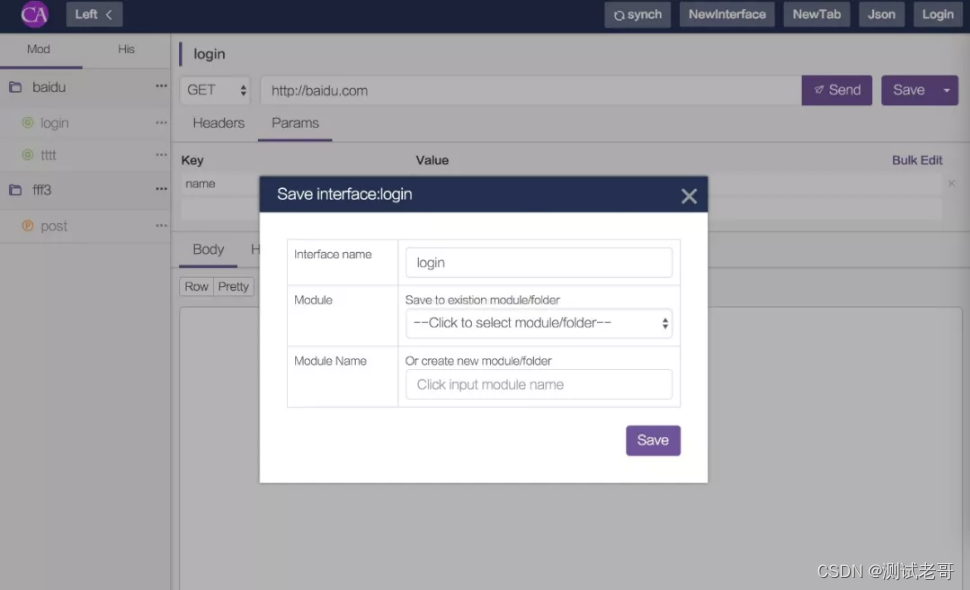Viewport: 970px width, 590px height.
Task: Open the fff3 module
Action: tap(41, 190)
